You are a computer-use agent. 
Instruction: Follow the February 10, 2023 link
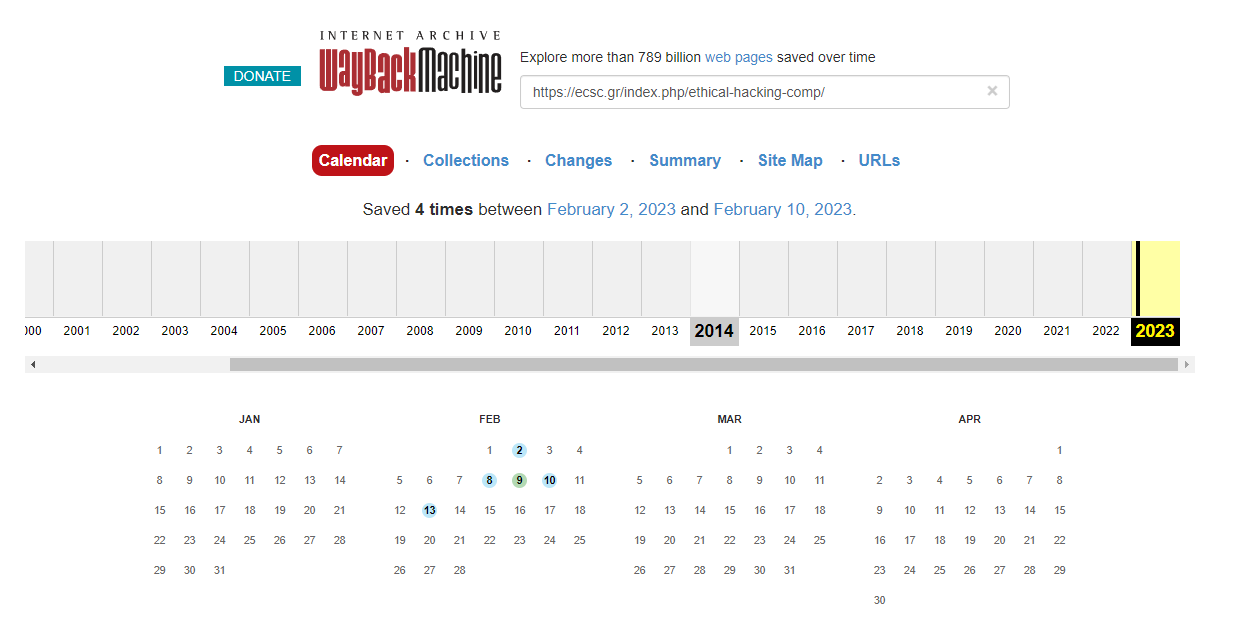[783, 209]
